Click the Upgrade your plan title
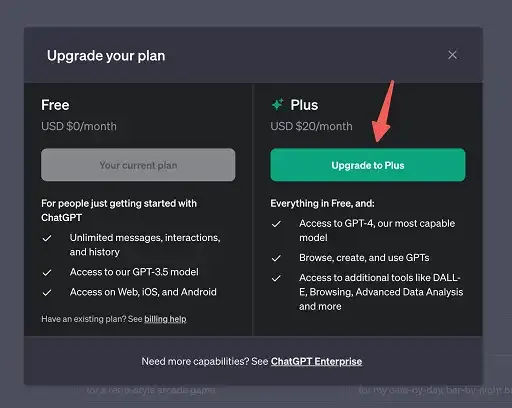Screen dimensions: 512x408 tap(106, 56)
